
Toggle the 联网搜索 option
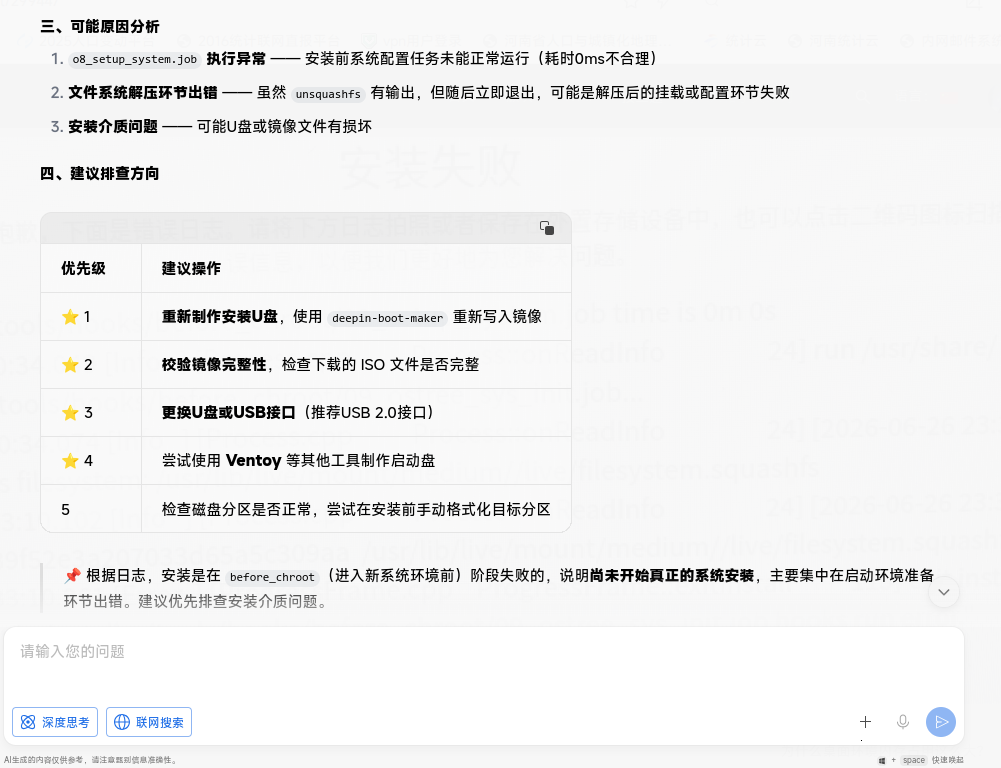[149, 722]
